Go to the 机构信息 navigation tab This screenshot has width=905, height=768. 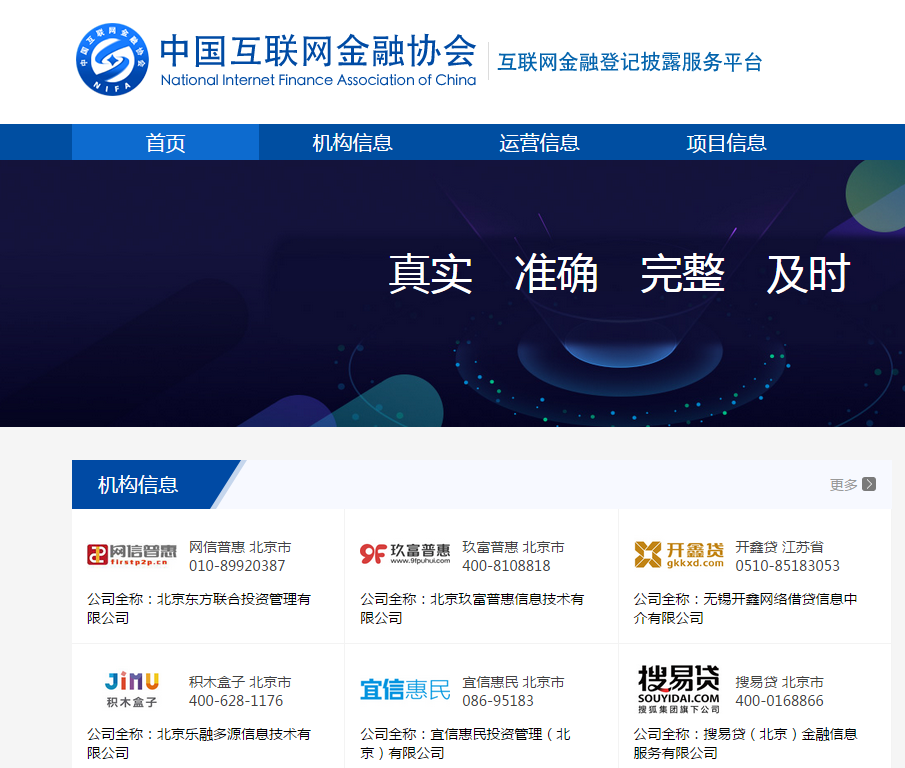(x=352, y=143)
